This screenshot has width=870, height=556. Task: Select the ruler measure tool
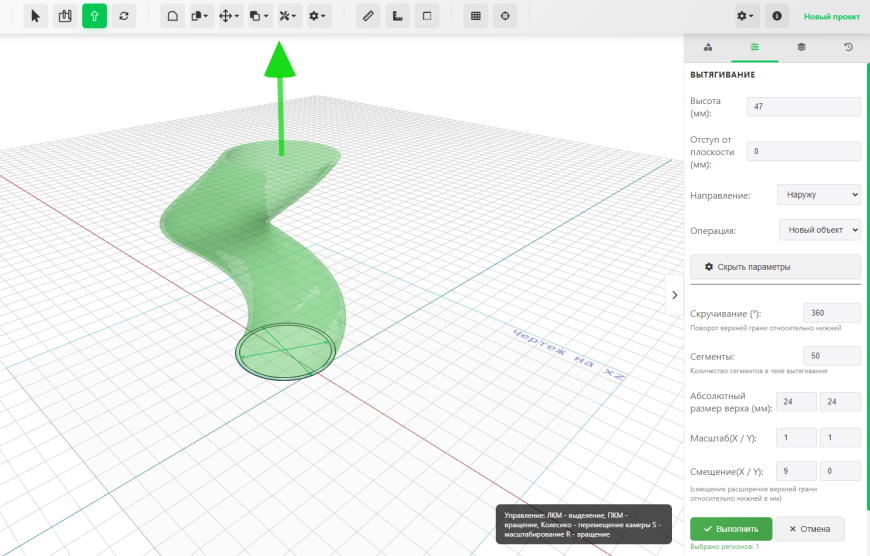(x=368, y=16)
